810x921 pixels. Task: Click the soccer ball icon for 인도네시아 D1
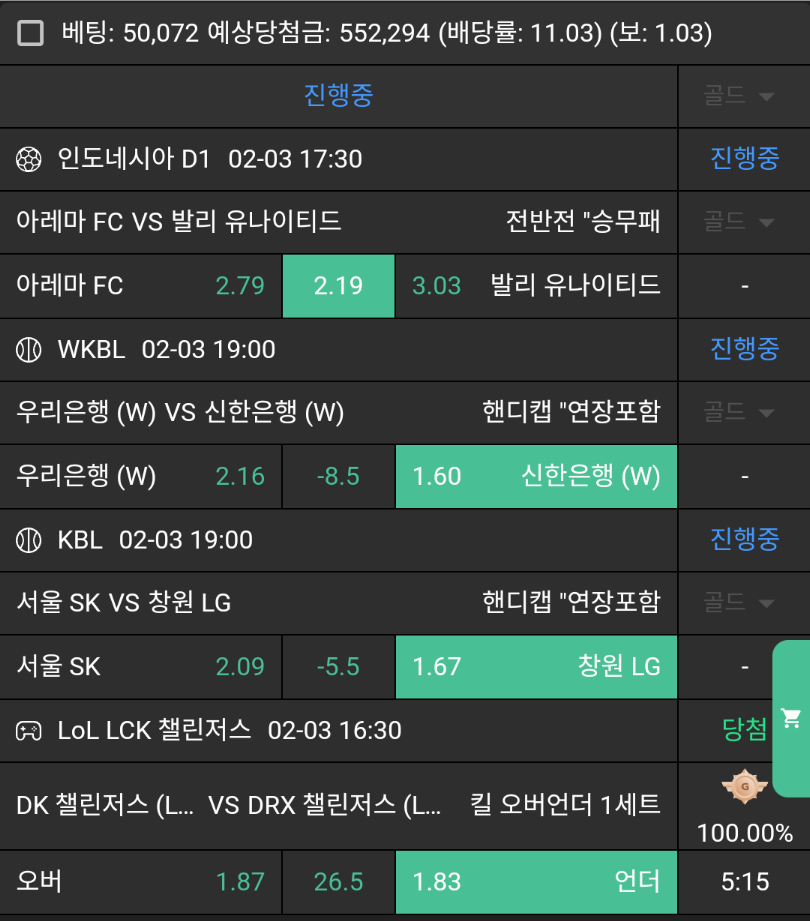[29, 159]
